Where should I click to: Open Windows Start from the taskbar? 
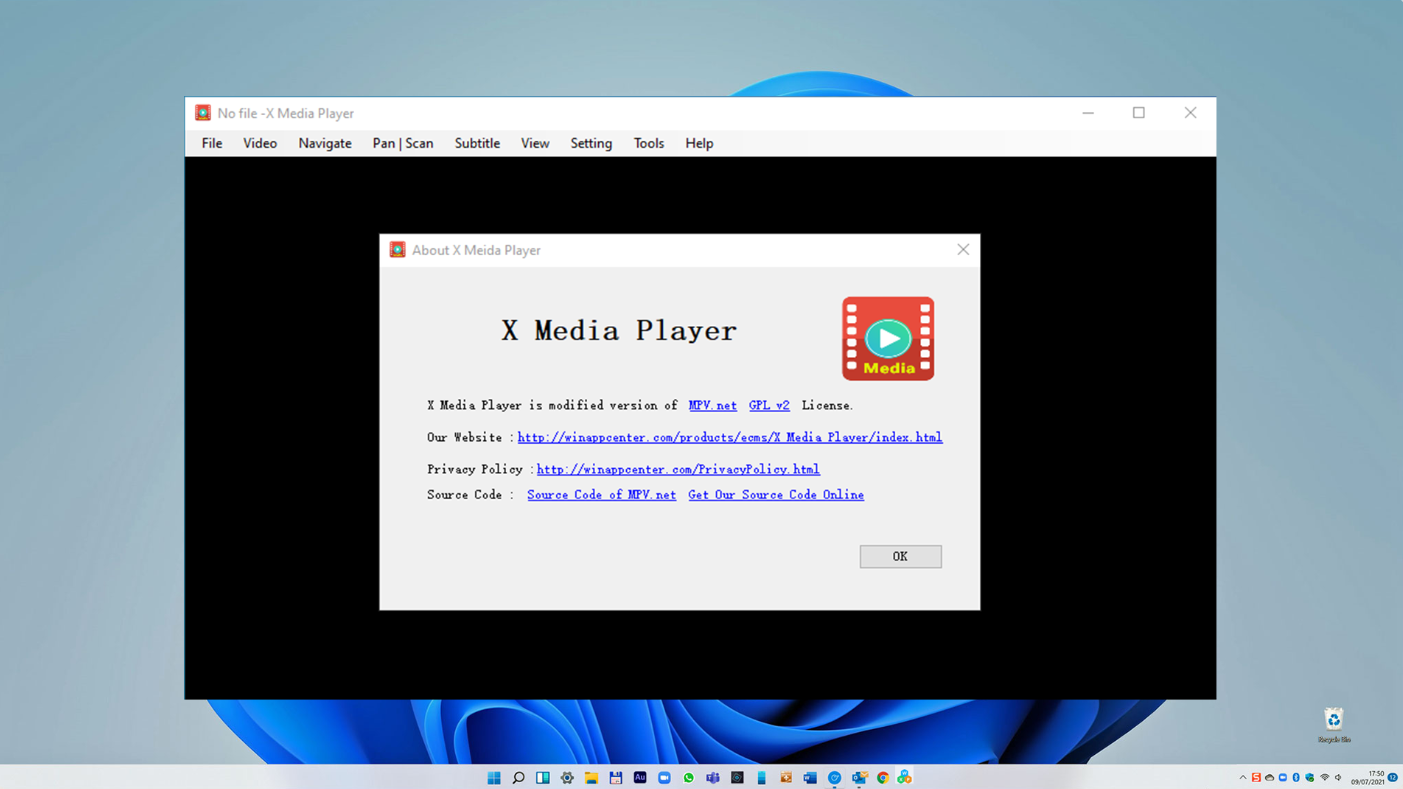[494, 778]
